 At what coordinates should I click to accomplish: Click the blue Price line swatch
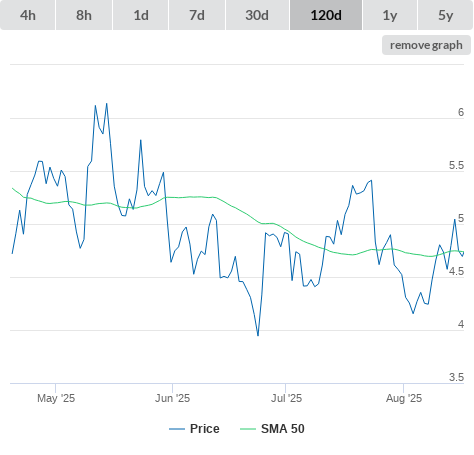pos(177,429)
